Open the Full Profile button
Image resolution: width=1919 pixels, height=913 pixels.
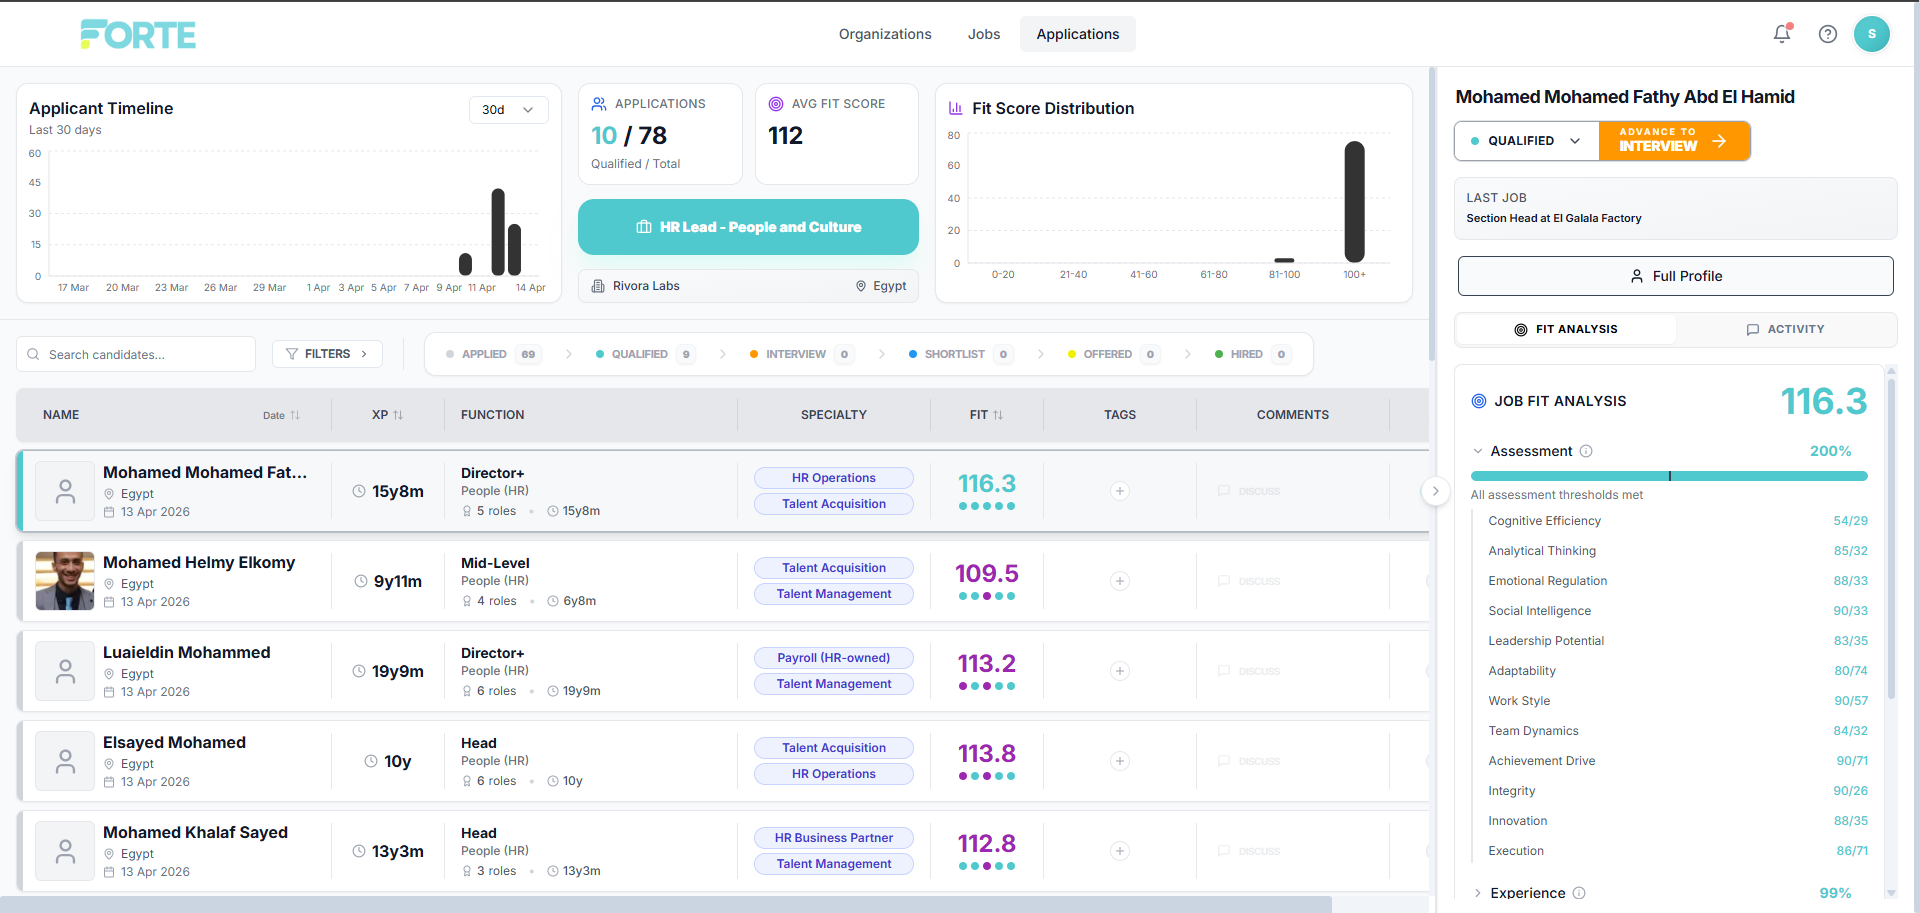1675,276
